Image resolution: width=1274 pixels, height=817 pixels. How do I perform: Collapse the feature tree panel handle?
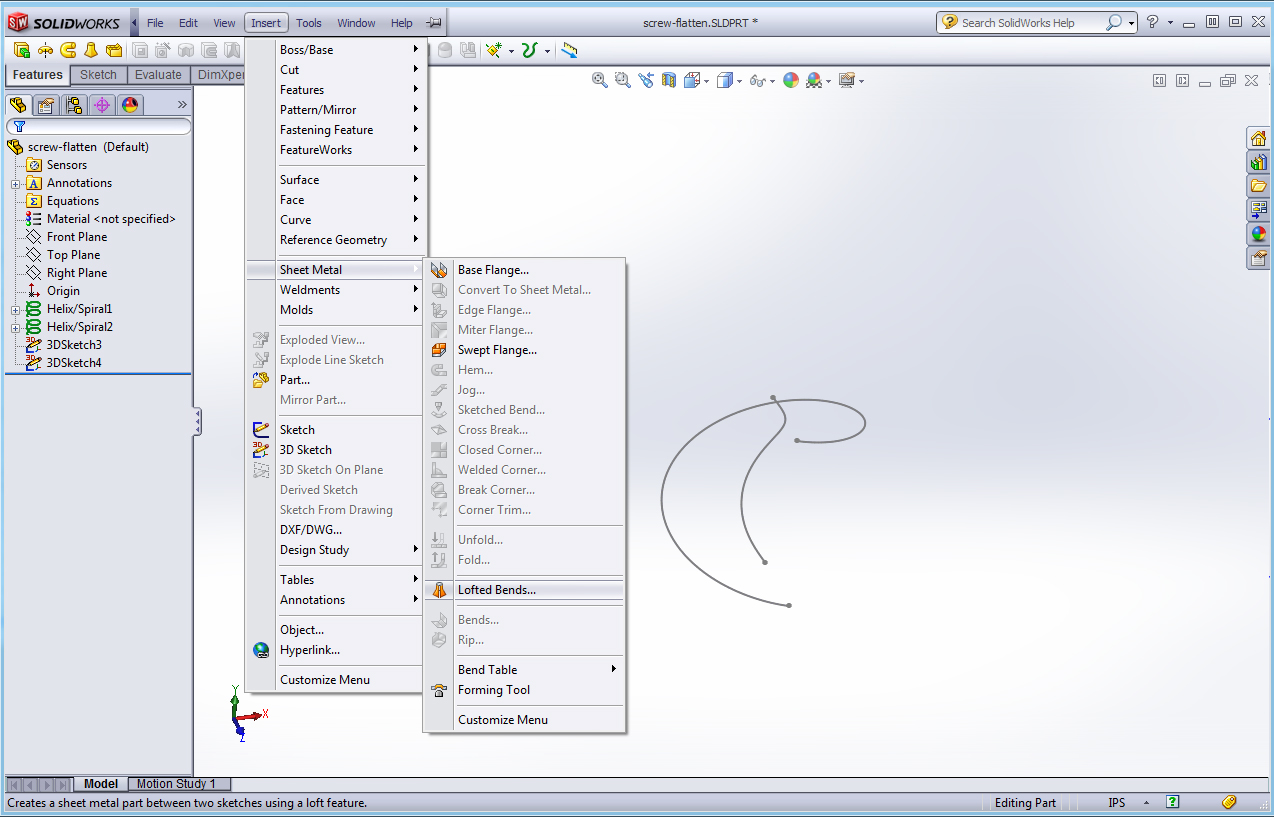coord(197,421)
